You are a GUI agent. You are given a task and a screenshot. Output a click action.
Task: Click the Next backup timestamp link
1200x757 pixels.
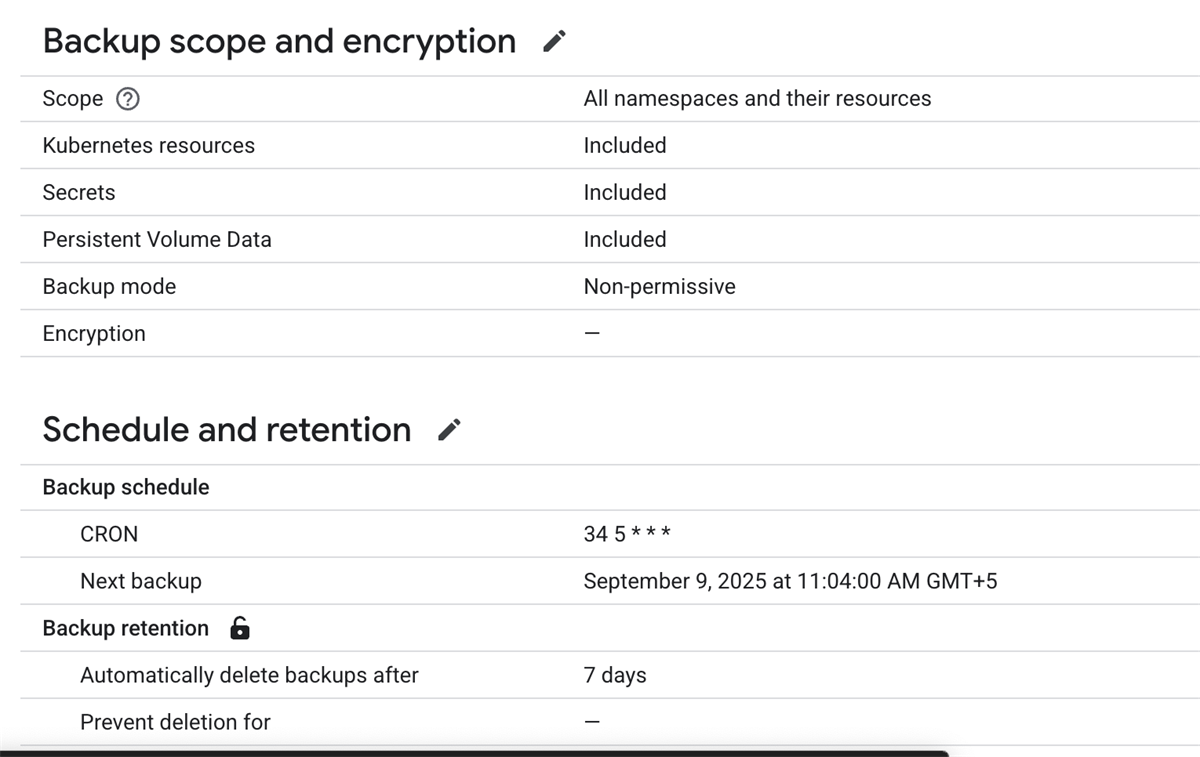[x=790, y=581]
